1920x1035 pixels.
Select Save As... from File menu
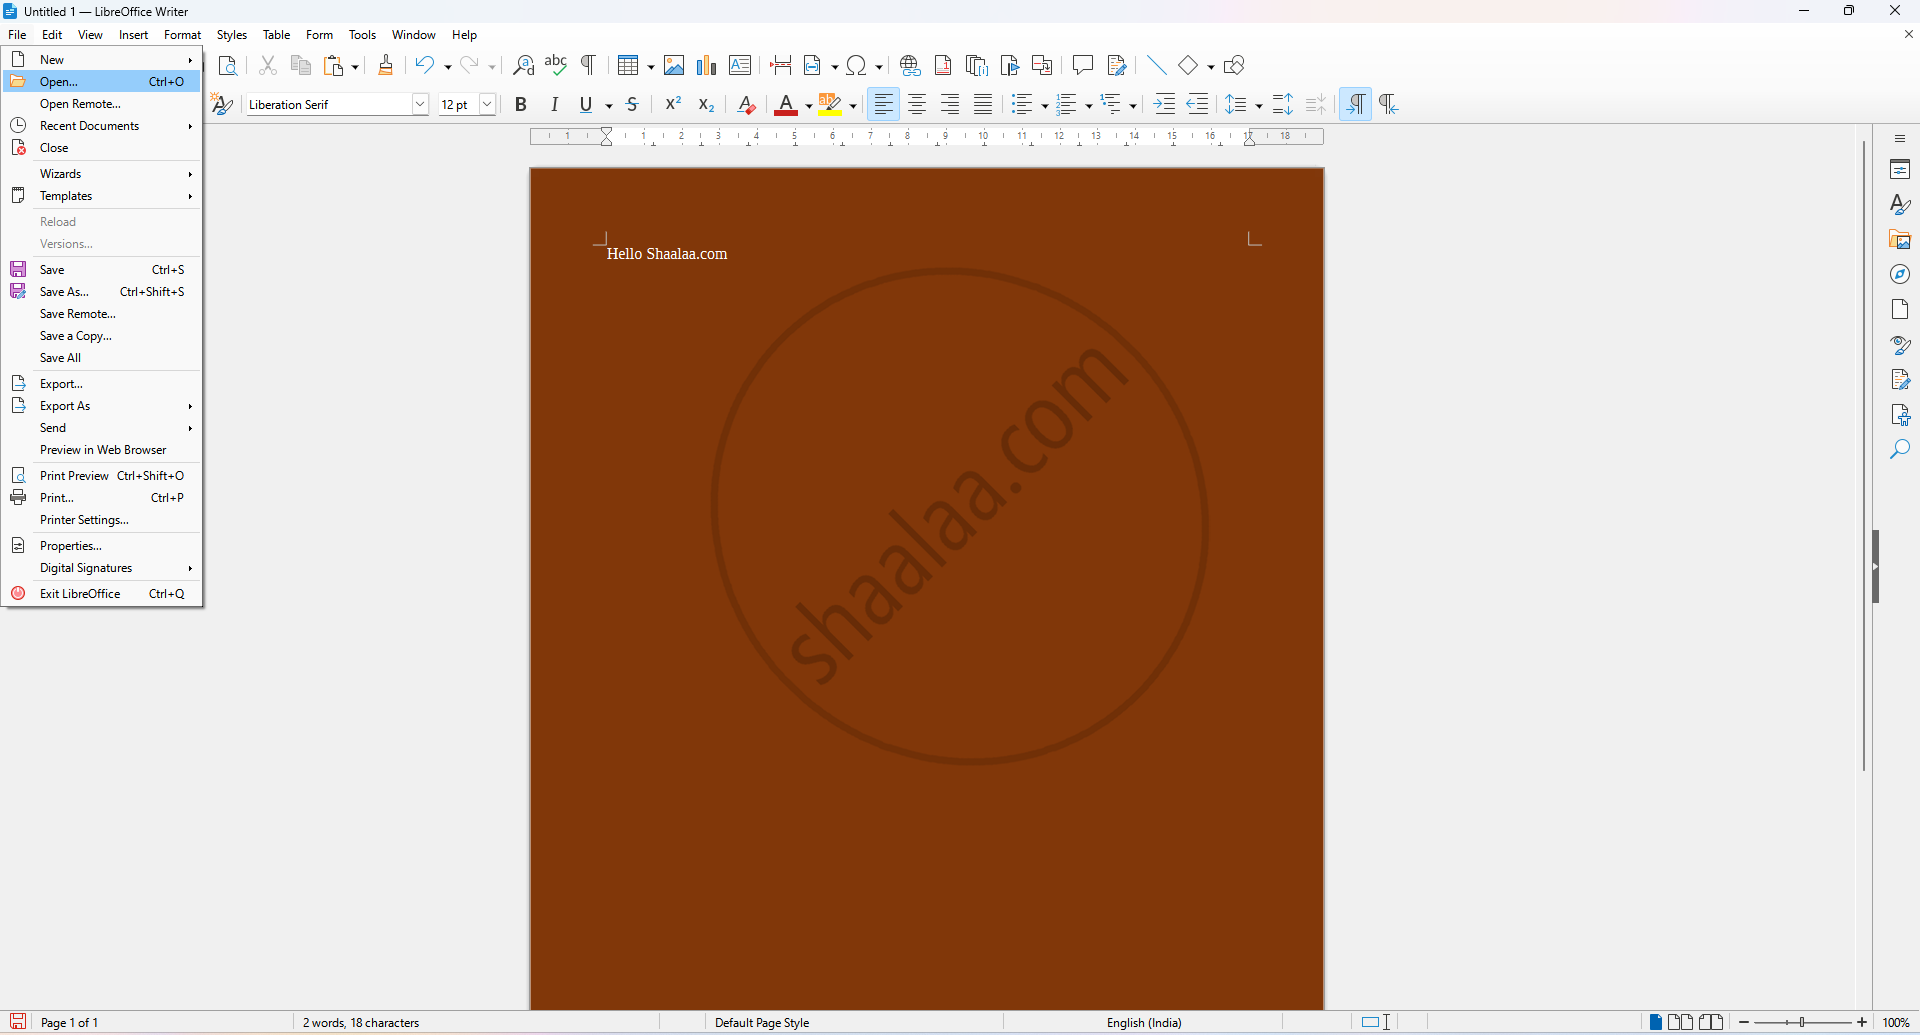tap(65, 292)
